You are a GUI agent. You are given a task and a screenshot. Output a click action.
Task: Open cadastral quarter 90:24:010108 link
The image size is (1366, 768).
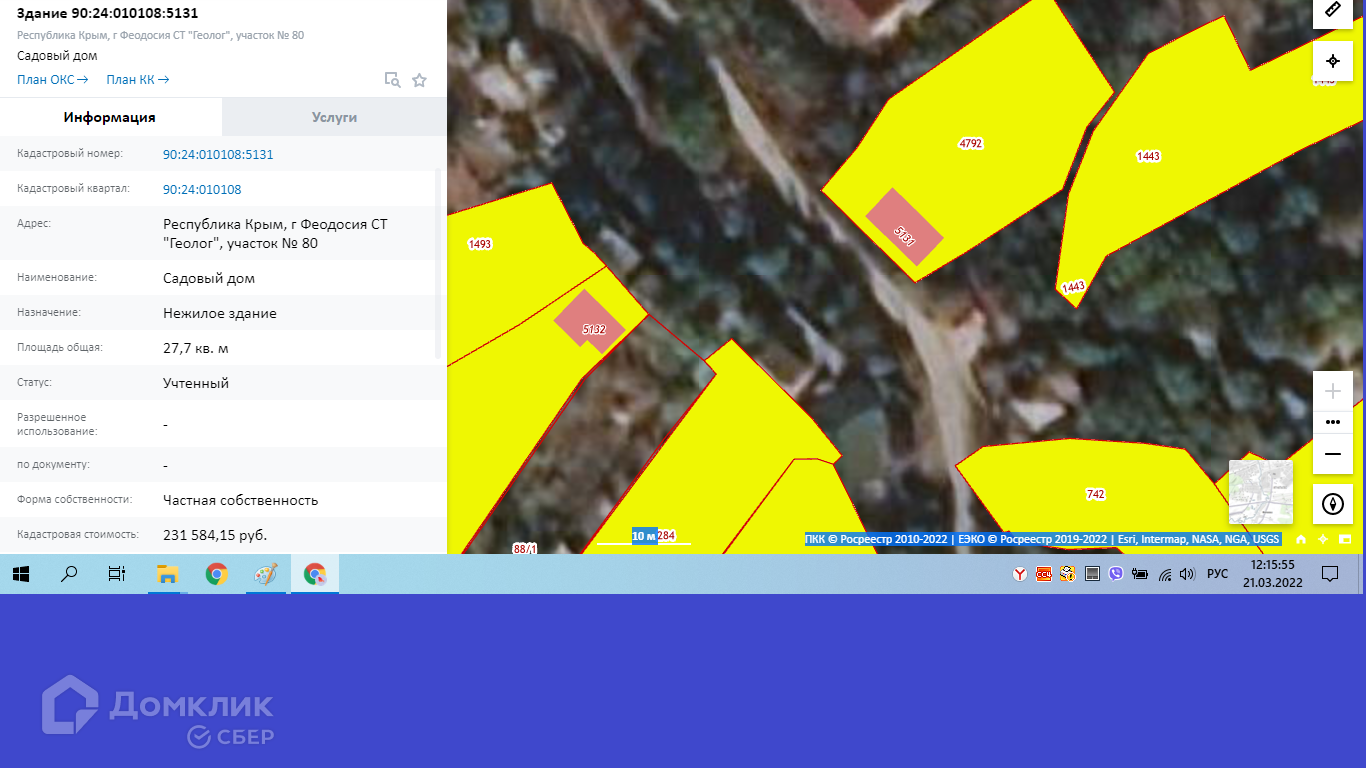click(202, 189)
